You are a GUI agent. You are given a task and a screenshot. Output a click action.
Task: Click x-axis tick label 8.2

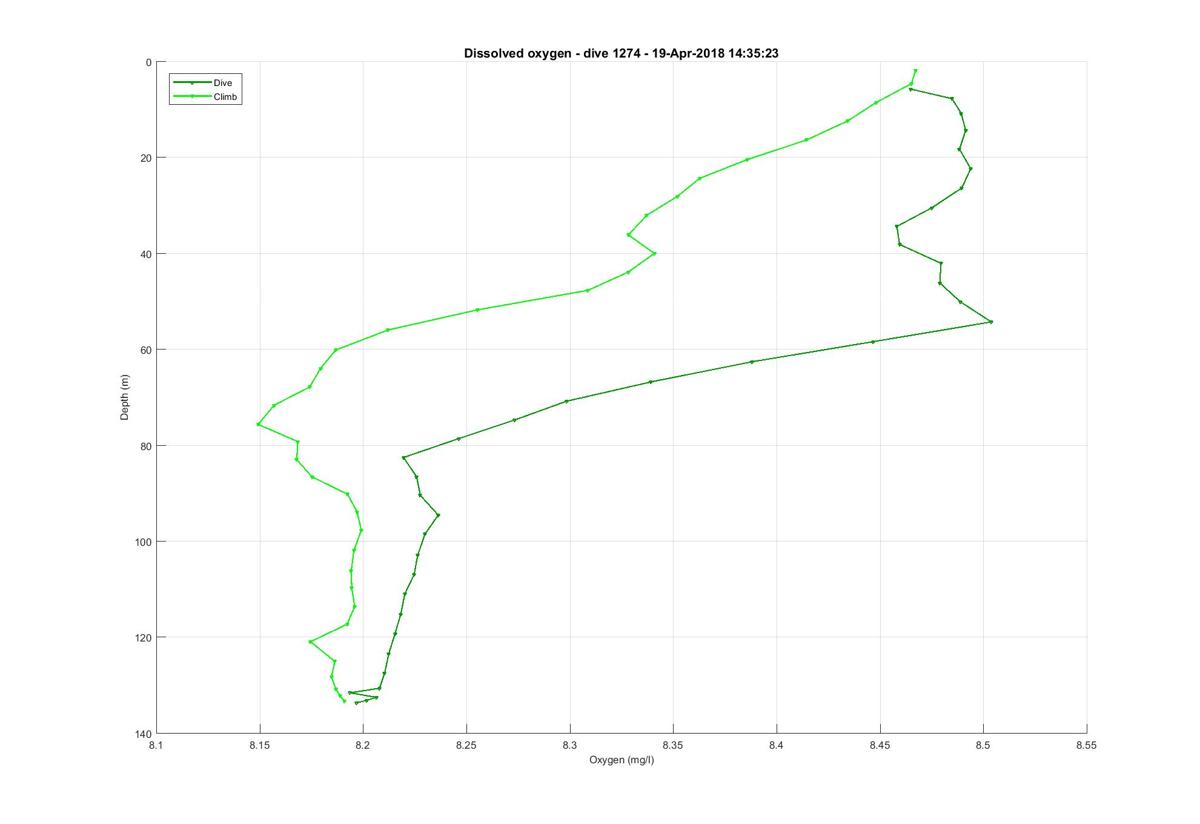click(363, 745)
